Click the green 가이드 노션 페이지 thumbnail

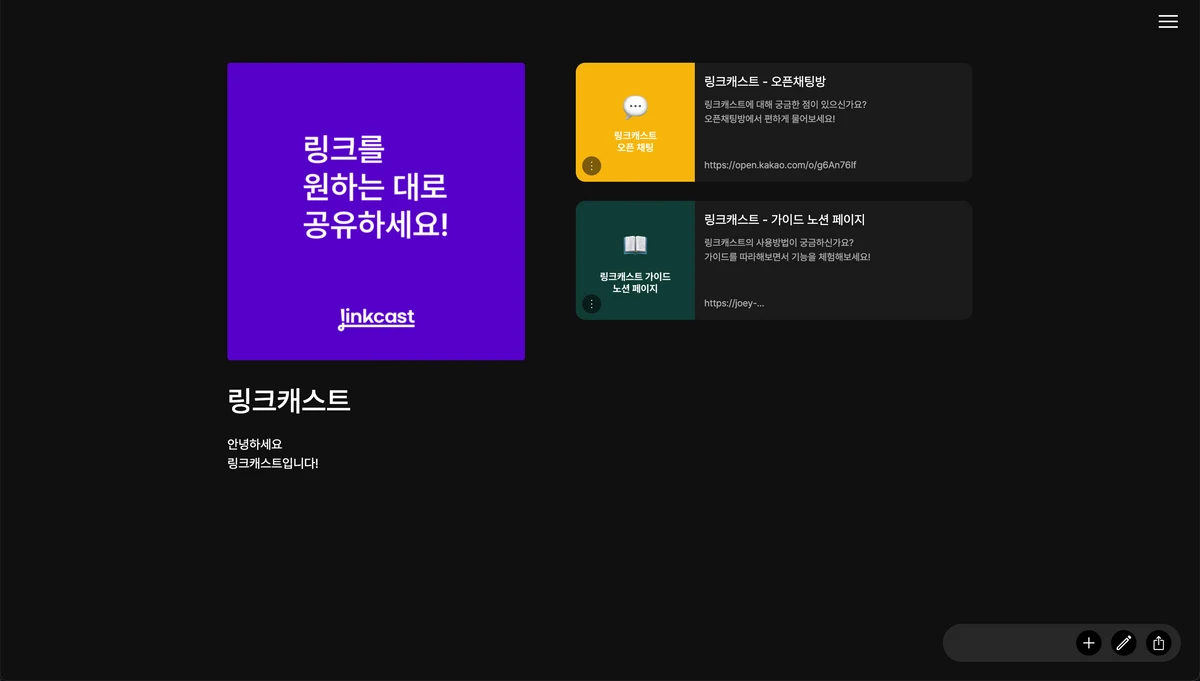click(635, 260)
